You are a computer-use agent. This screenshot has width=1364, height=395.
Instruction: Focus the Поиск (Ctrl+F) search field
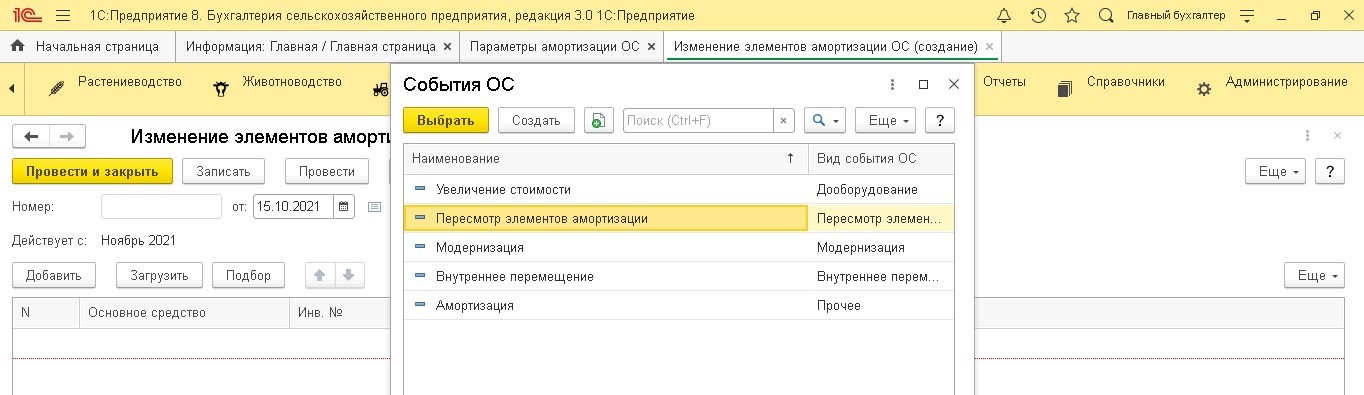pyautogui.click(x=698, y=120)
